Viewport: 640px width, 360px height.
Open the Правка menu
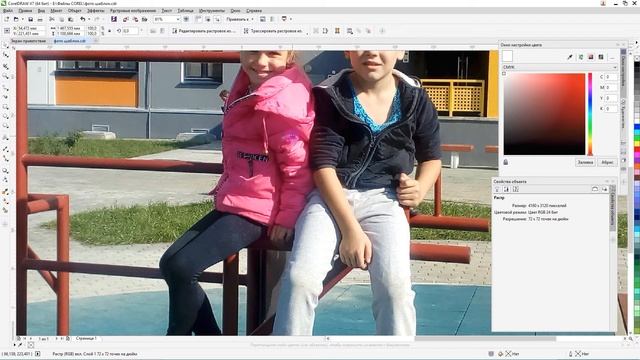coord(25,11)
